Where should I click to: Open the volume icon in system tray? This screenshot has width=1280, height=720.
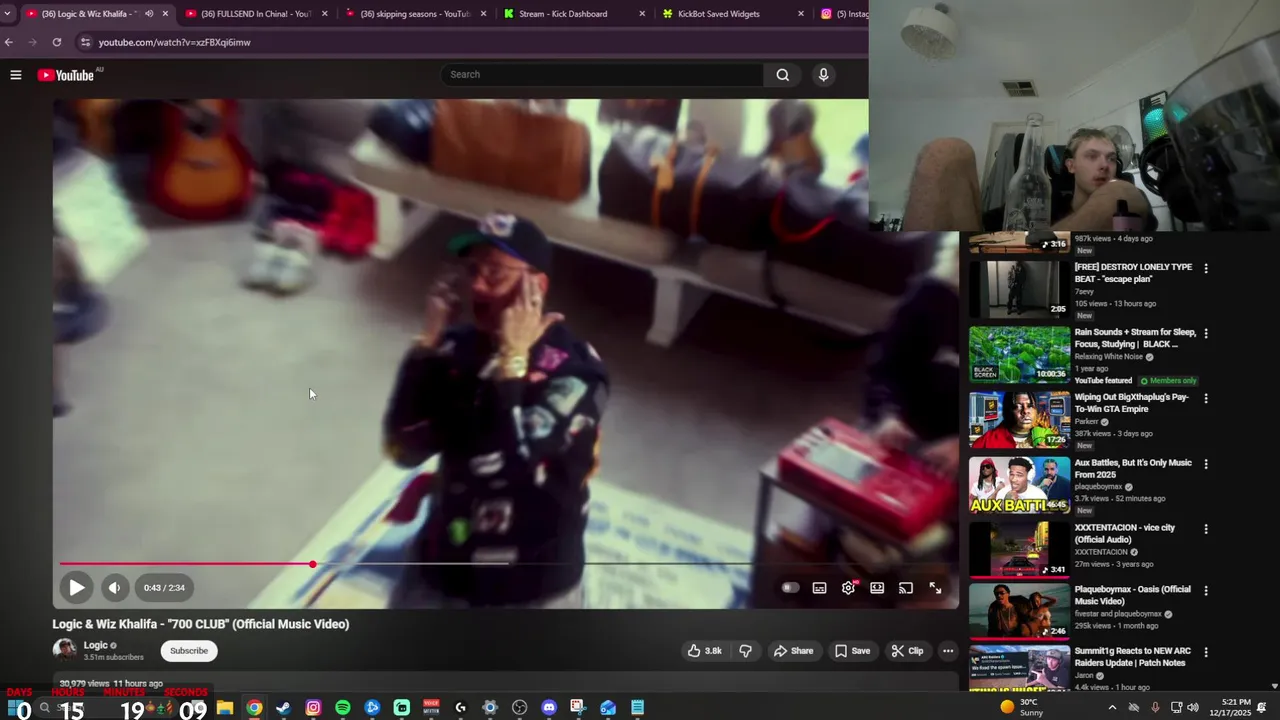tap(1192, 708)
